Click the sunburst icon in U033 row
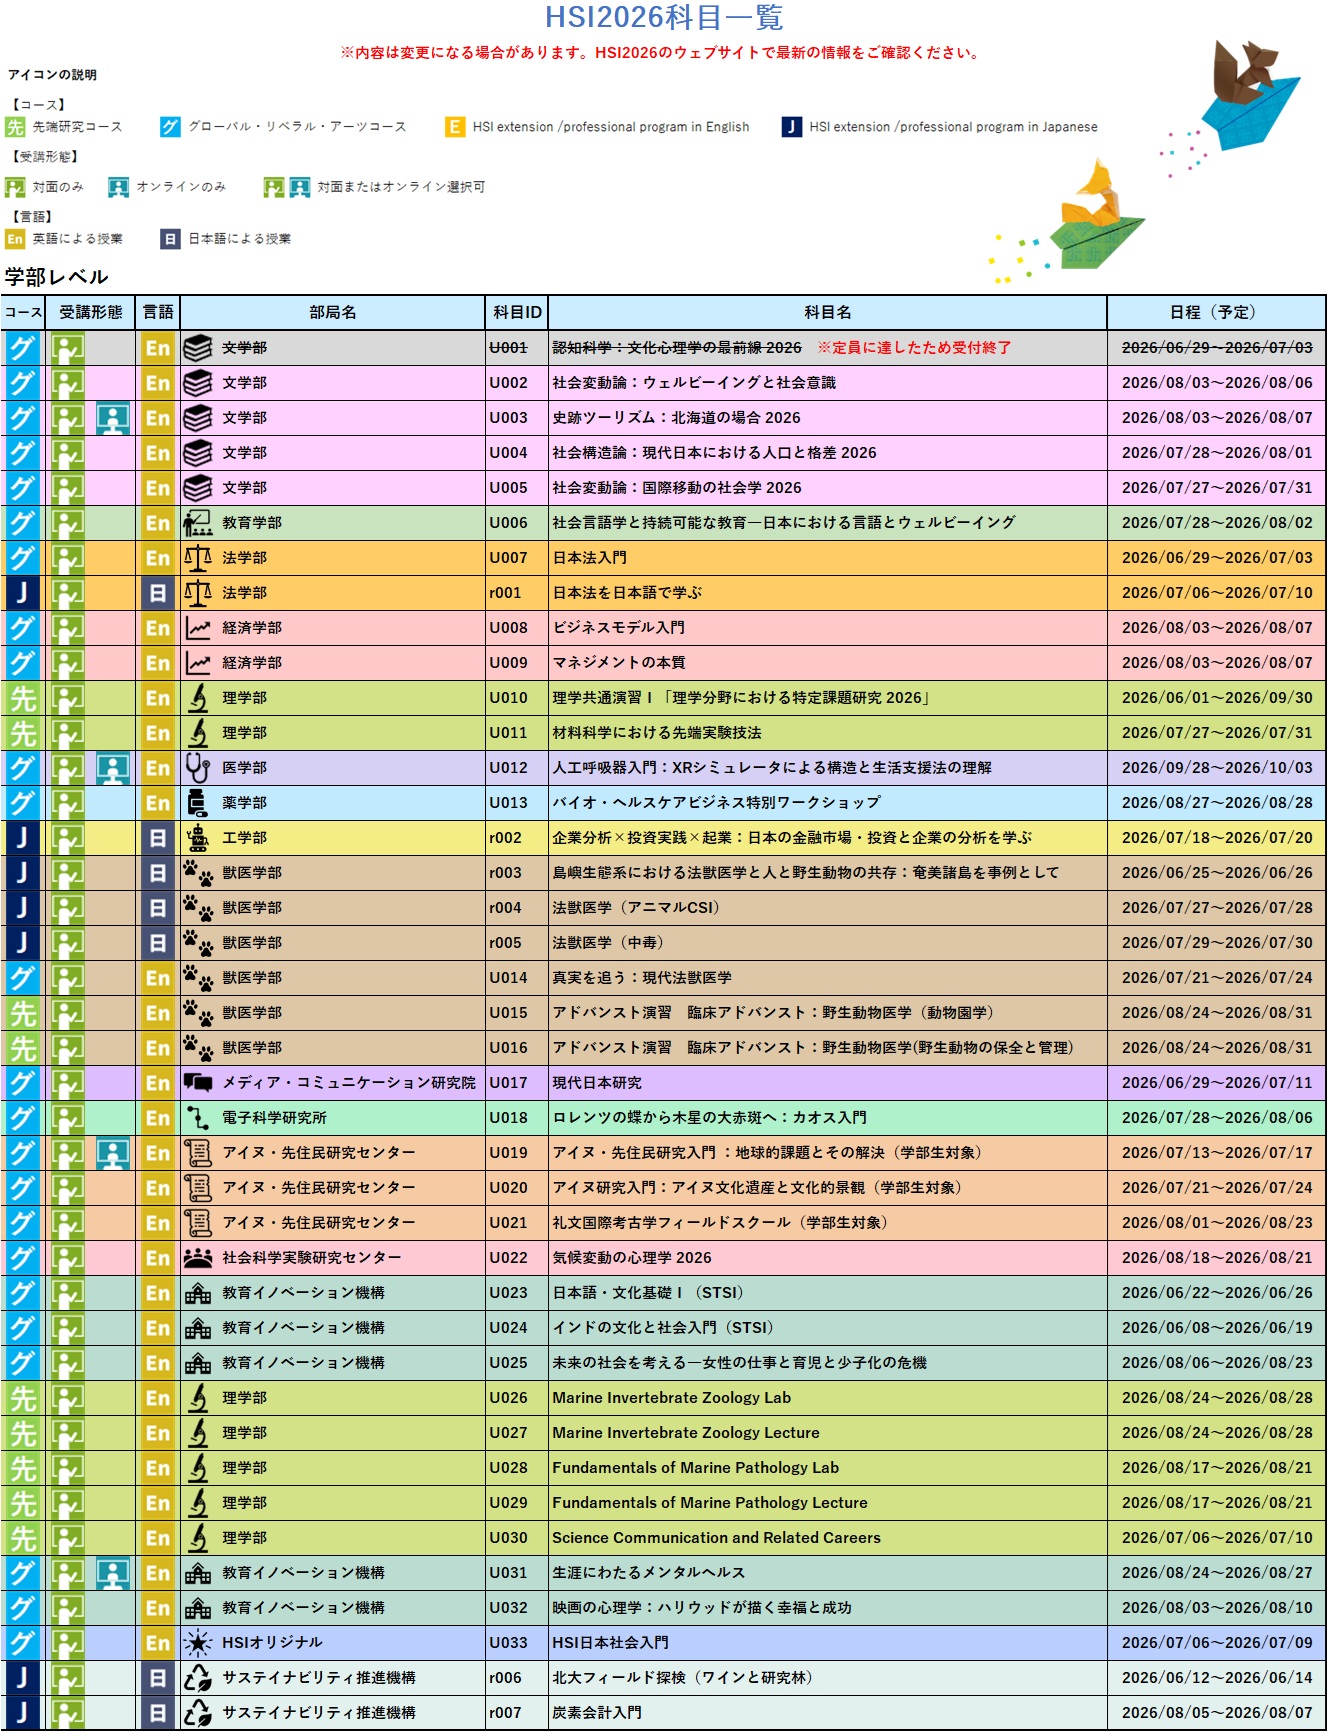The height and width of the screenshot is (1731, 1327). pyautogui.click(x=198, y=1643)
